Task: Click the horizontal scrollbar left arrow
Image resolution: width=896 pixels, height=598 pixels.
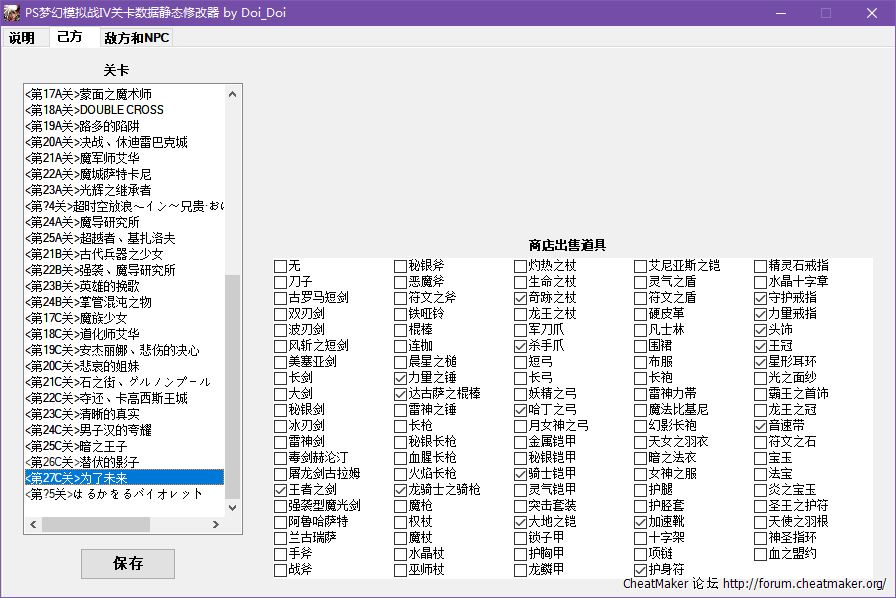Action: click(x=32, y=524)
